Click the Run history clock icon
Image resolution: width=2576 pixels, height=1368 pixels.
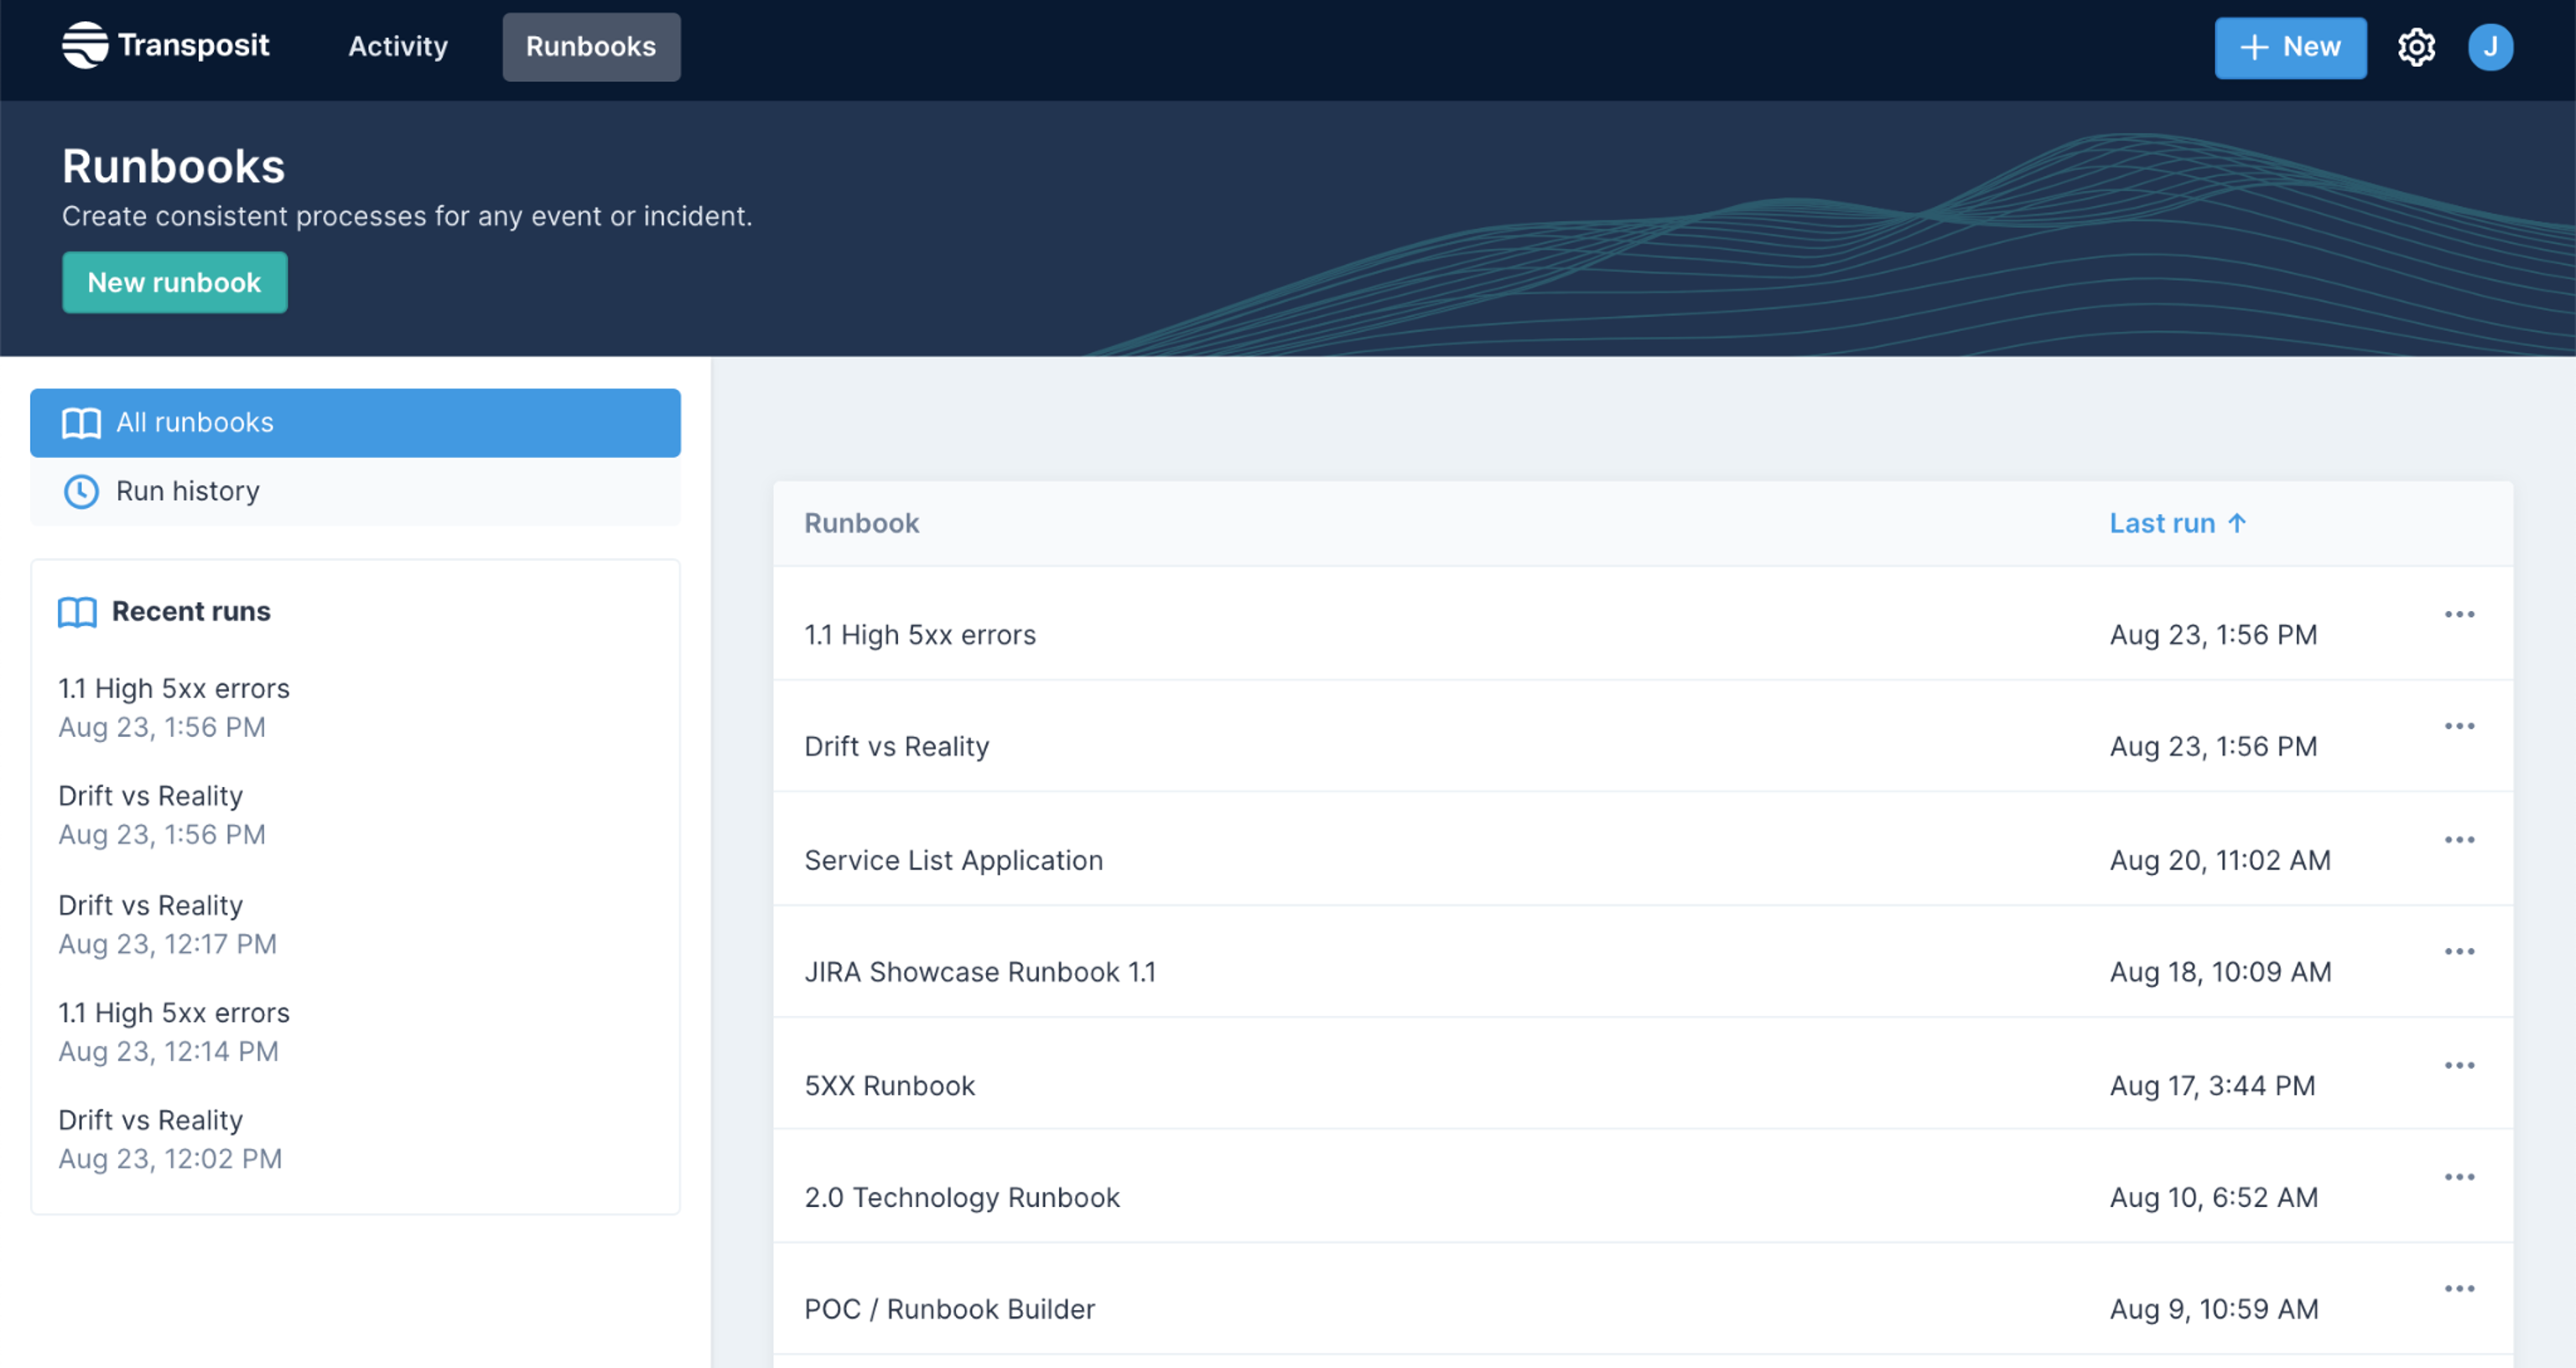81,491
